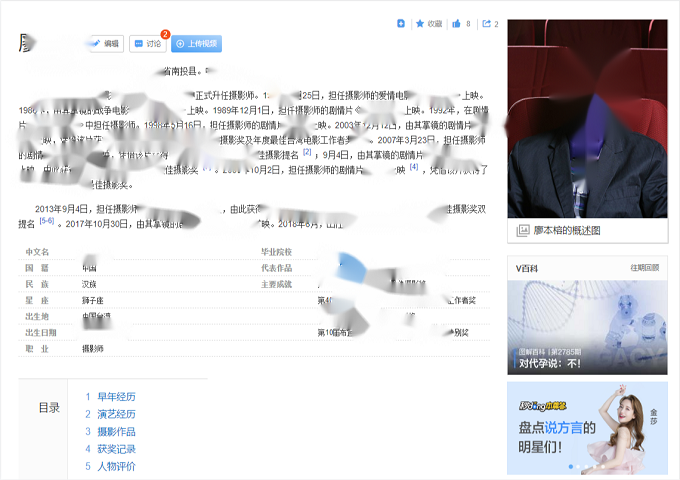Like the entry with the thumbs-up icon
This screenshot has height=480, width=680.
(456, 23)
